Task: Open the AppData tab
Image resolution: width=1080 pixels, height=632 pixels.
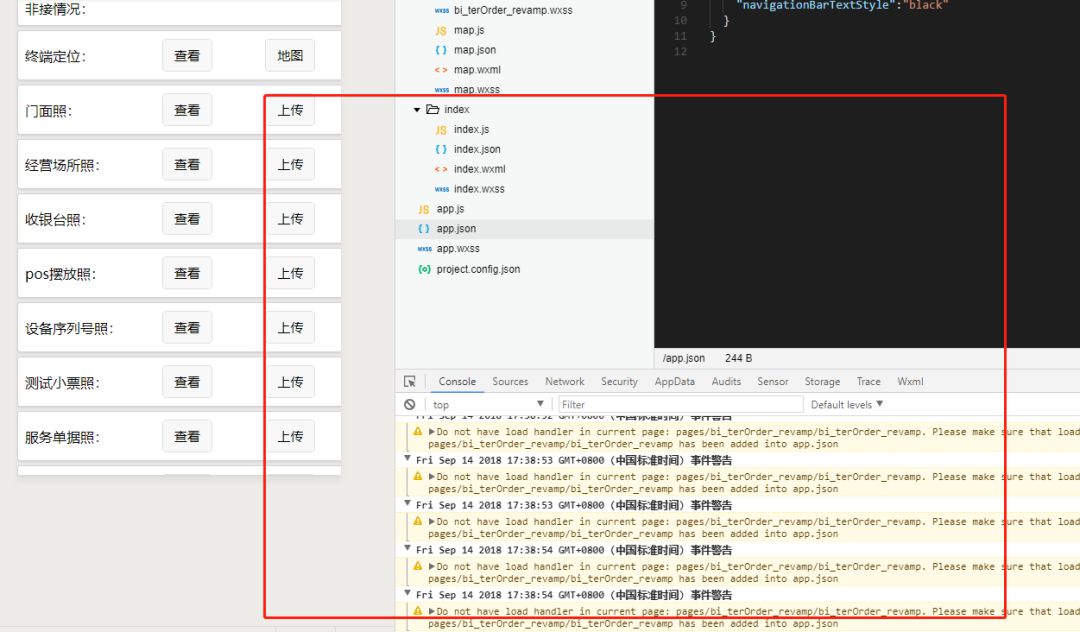Action: click(674, 381)
